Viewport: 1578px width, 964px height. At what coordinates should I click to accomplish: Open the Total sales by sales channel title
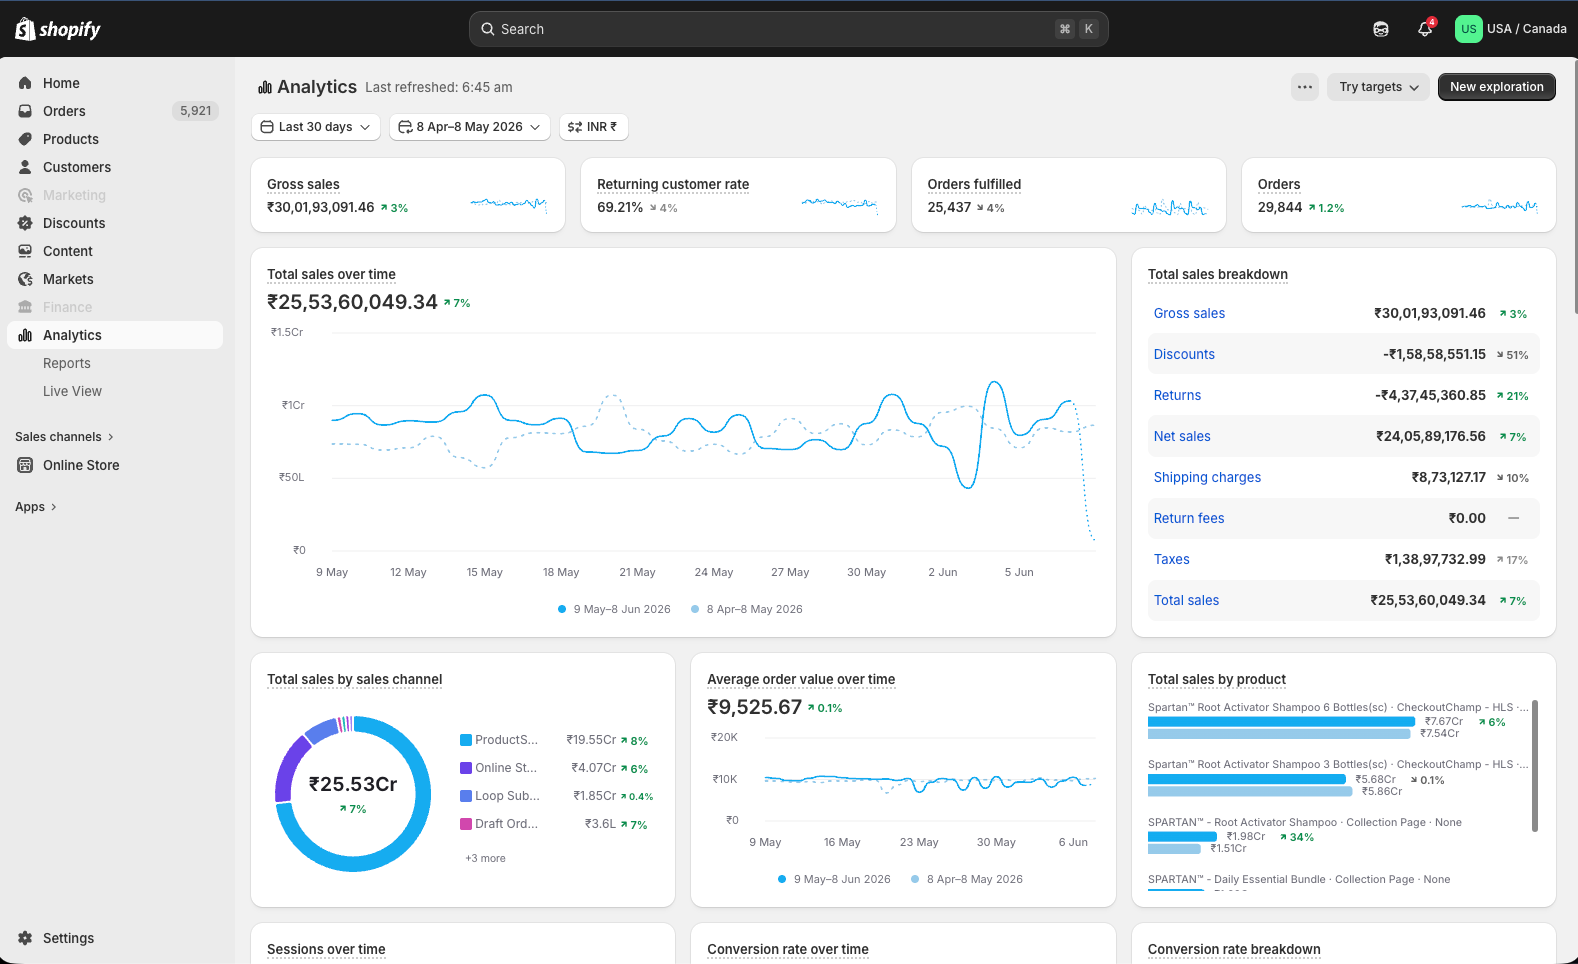[x=354, y=679]
